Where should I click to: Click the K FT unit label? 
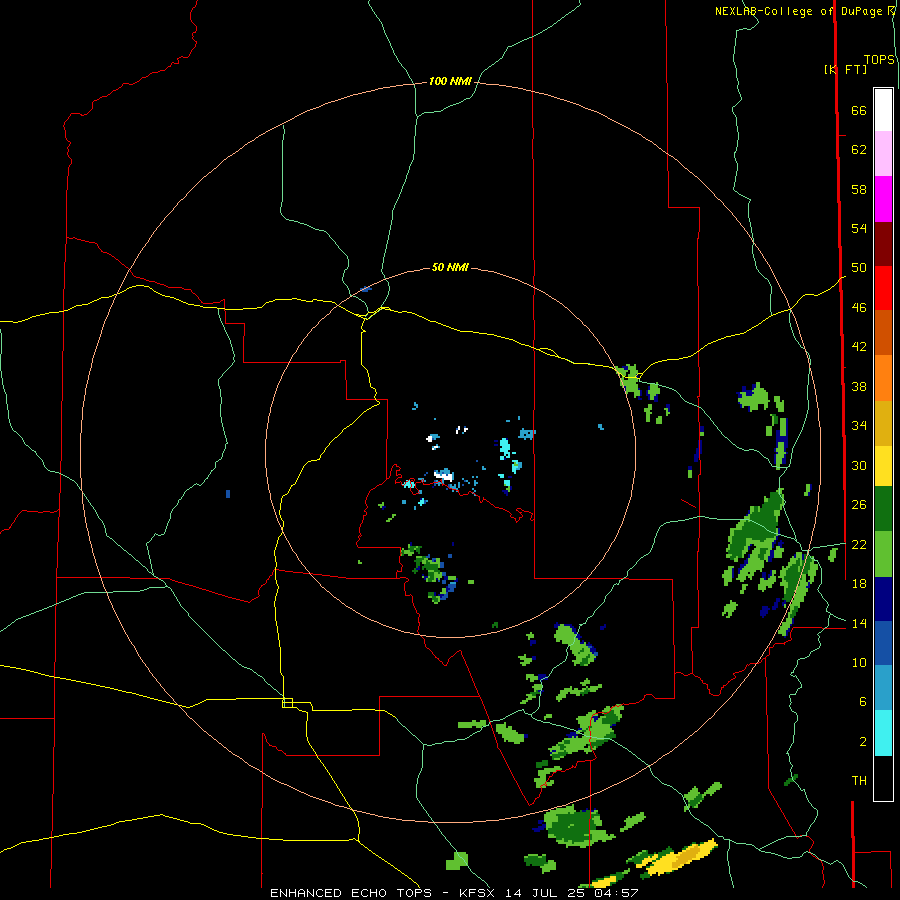(x=845, y=69)
